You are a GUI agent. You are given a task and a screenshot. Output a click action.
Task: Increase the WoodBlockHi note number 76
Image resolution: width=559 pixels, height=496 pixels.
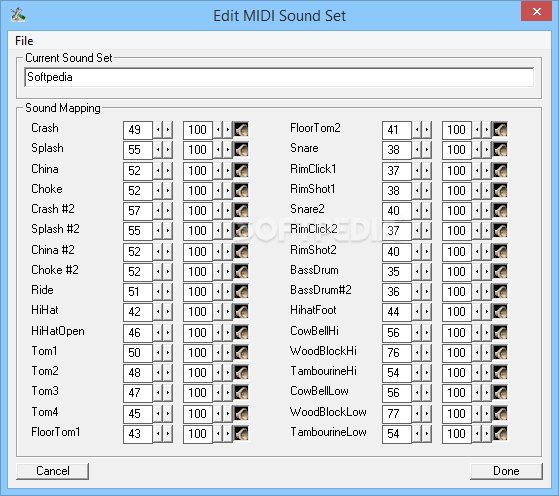426,353
